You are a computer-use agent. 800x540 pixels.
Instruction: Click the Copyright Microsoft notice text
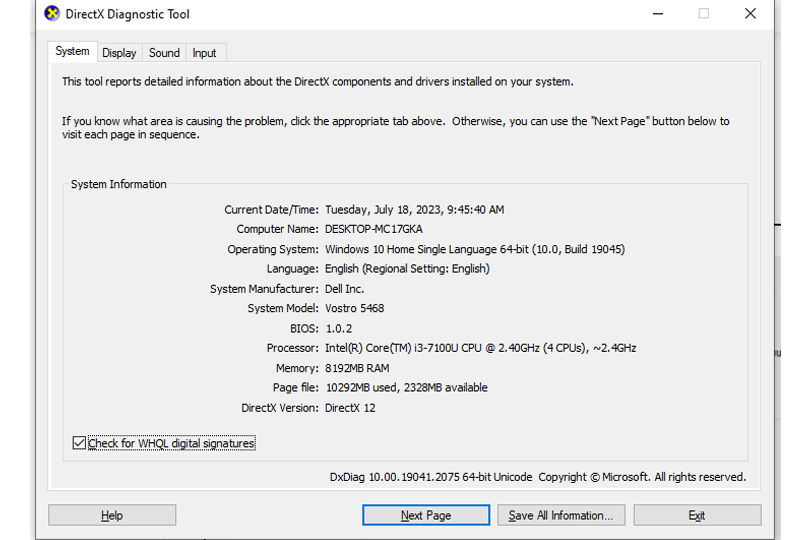(x=642, y=477)
